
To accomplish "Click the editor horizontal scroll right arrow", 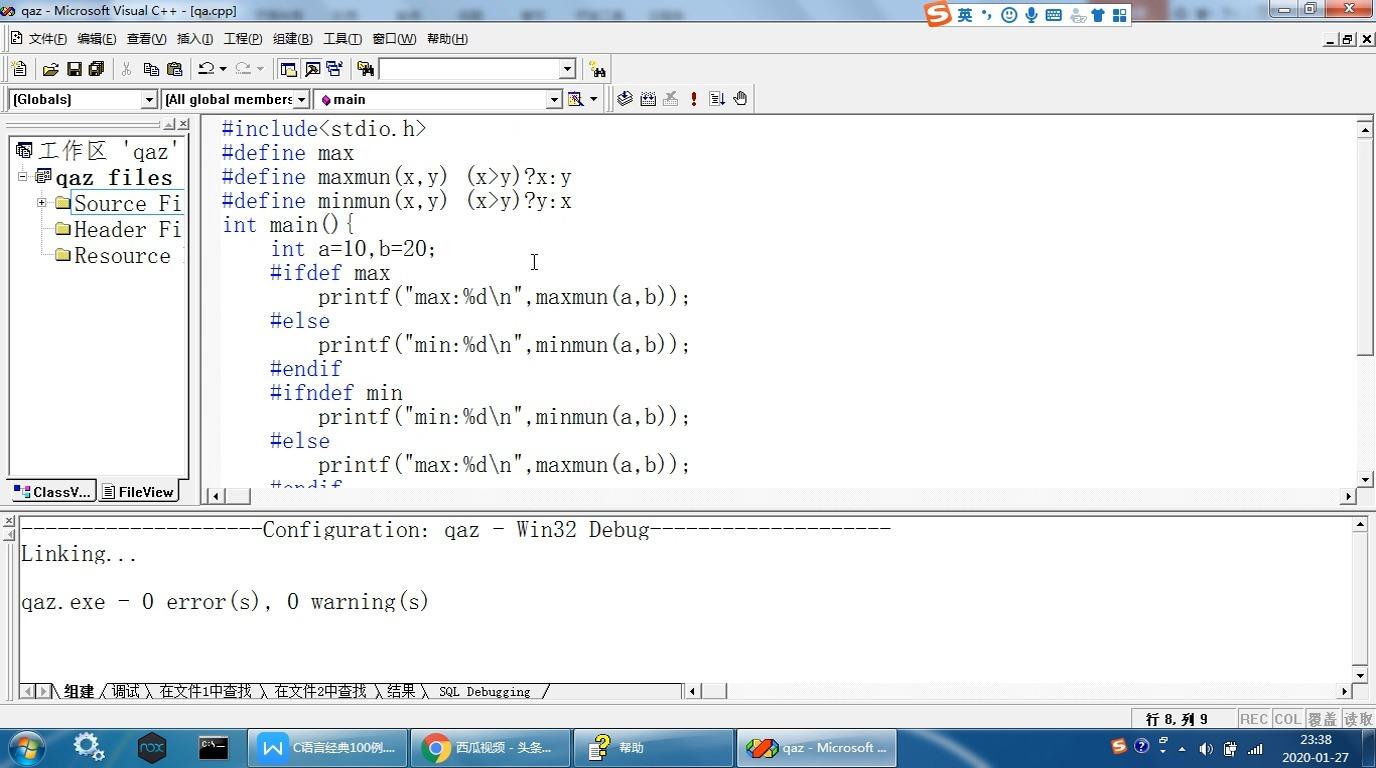I will 1348,495.
